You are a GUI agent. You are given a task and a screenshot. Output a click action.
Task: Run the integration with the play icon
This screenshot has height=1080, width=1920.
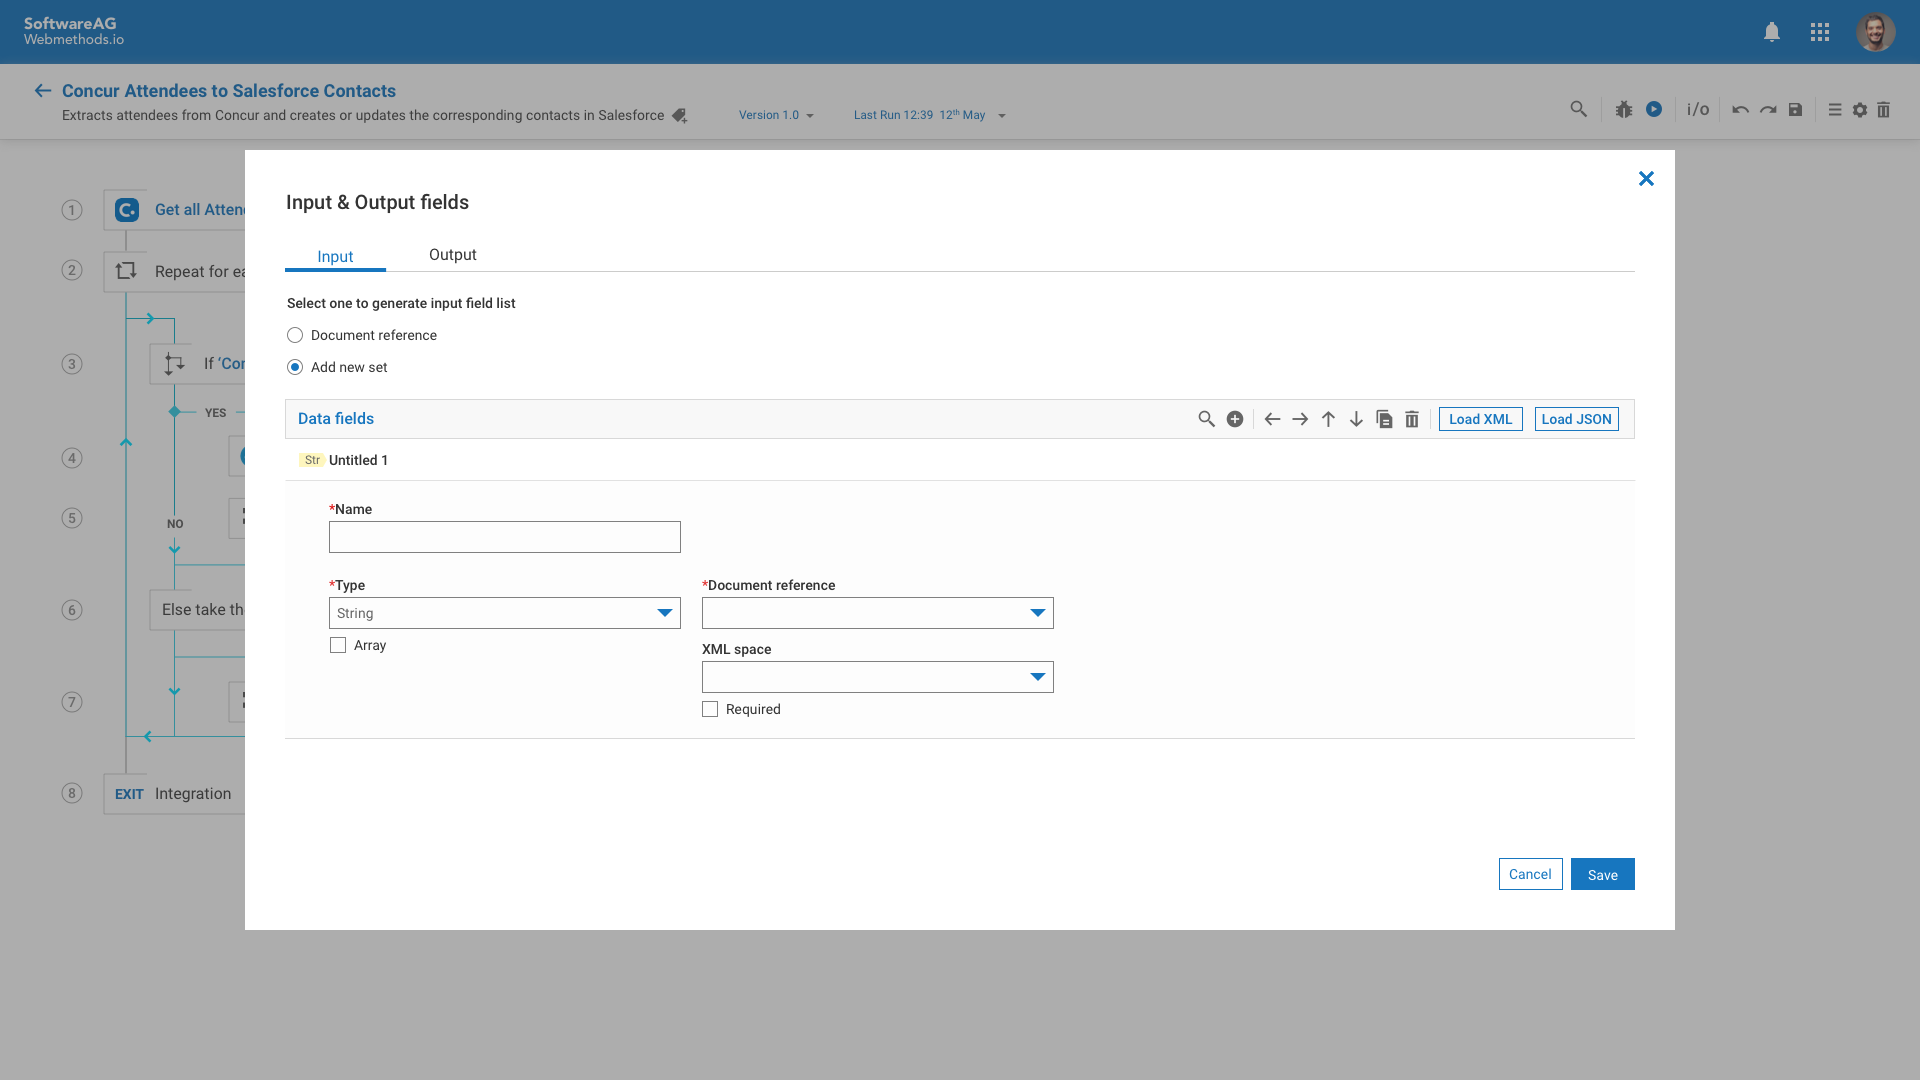[x=1654, y=109]
